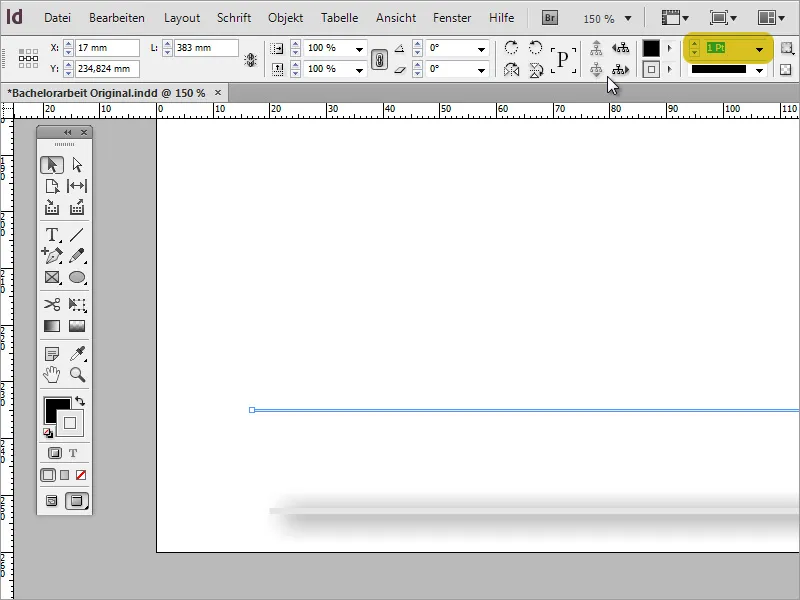800x600 pixels.
Task: Open view options dropdown
Action: pyautogui.click(x=675, y=18)
